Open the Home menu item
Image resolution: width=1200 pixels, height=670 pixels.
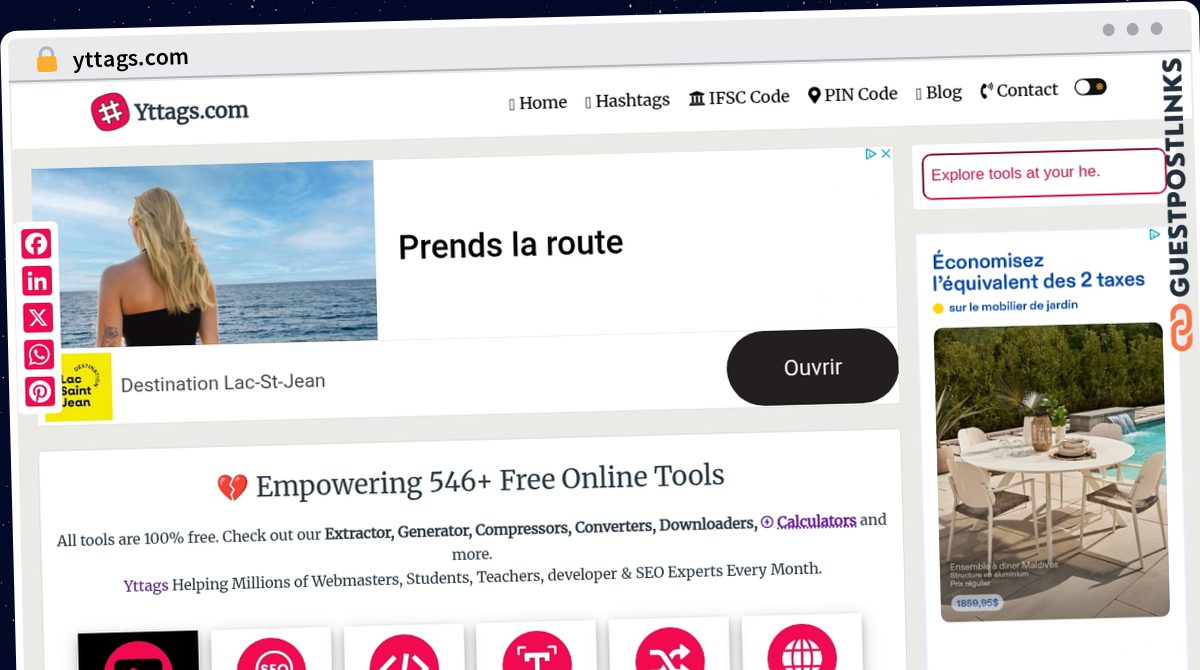(x=538, y=102)
